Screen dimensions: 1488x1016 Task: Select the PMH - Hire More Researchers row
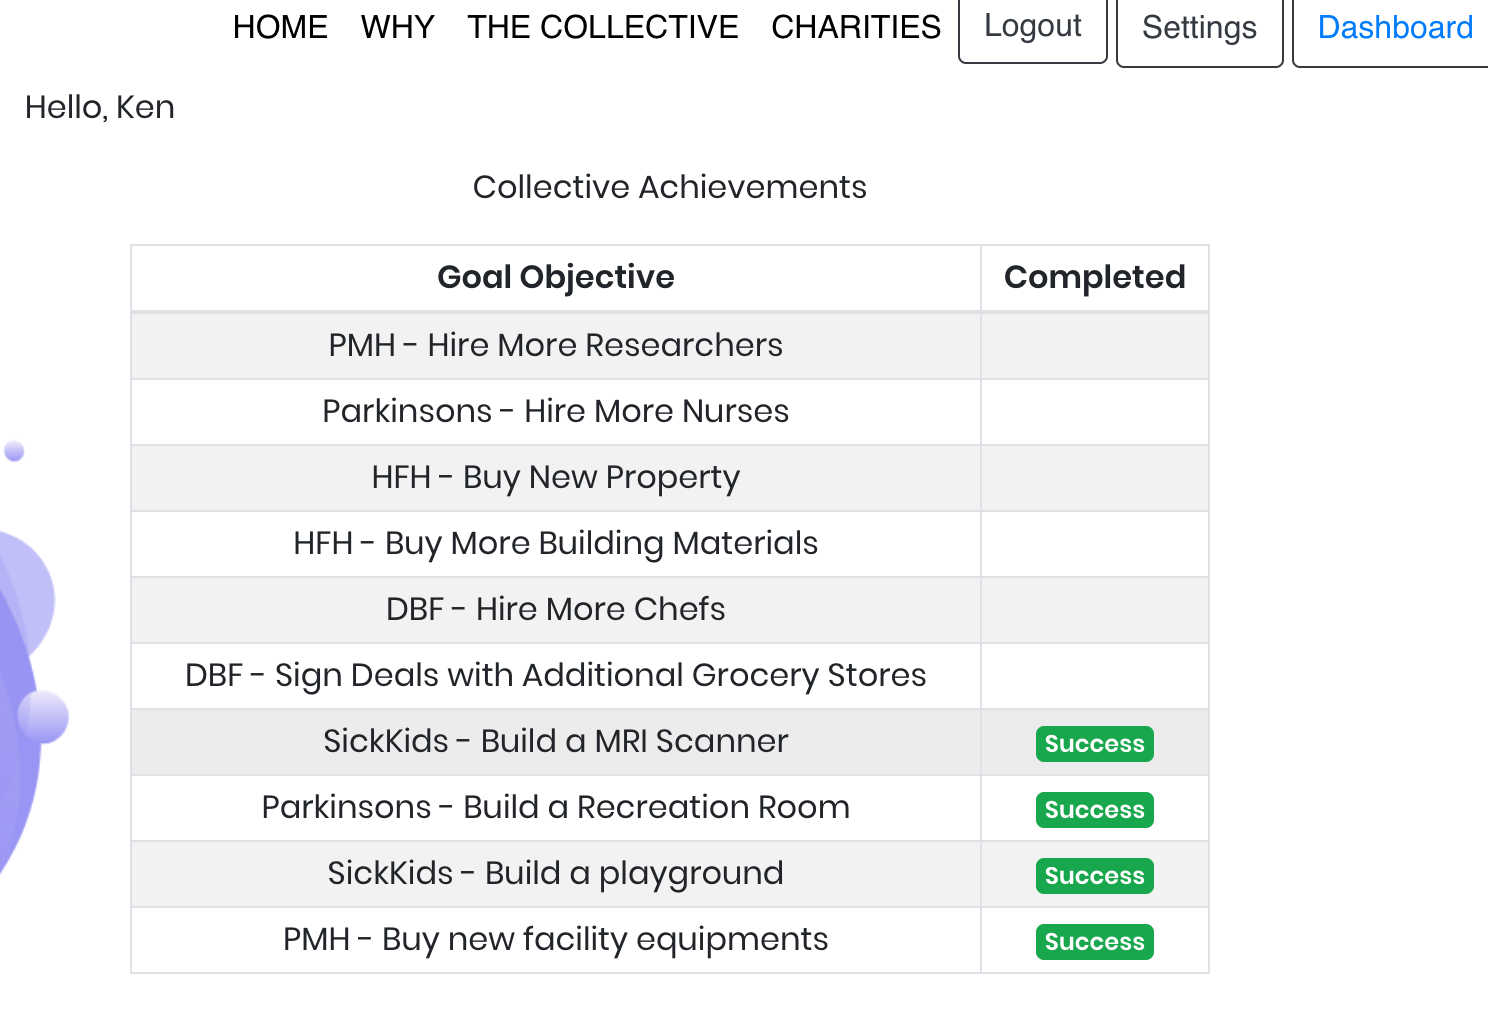tap(555, 345)
